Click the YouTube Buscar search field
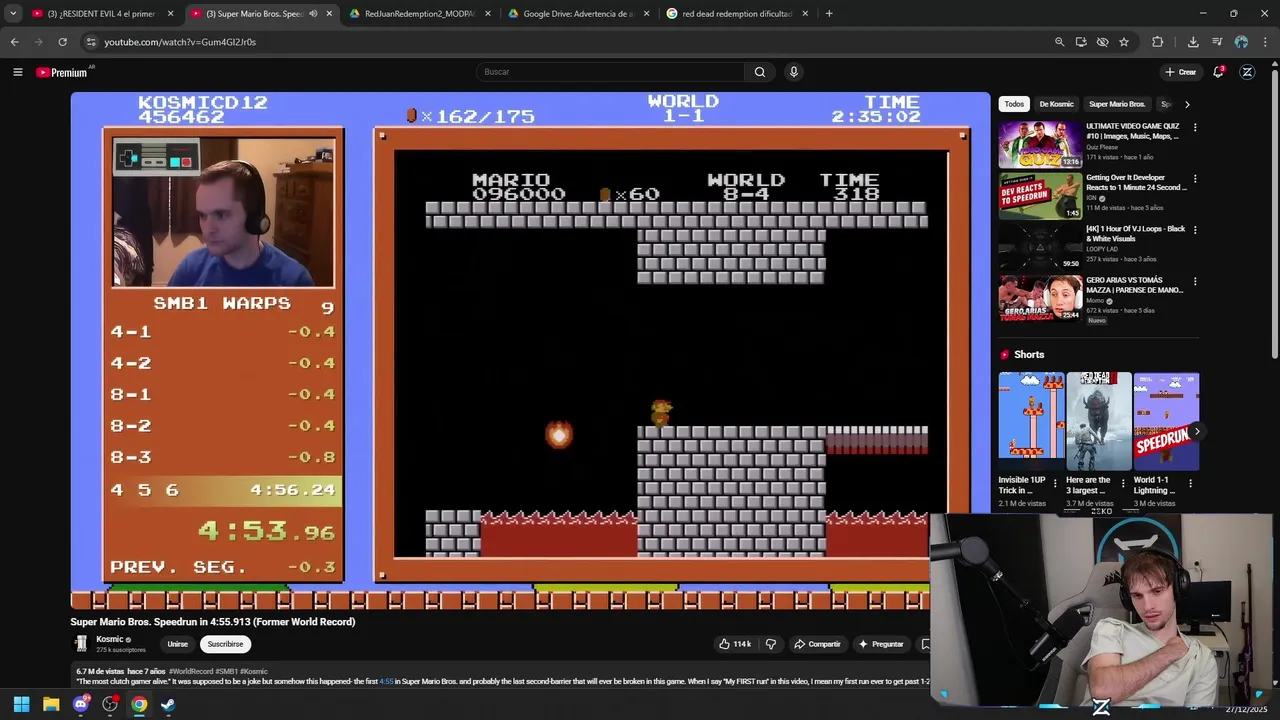This screenshot has height=720, width=1280. pos(610,72)
